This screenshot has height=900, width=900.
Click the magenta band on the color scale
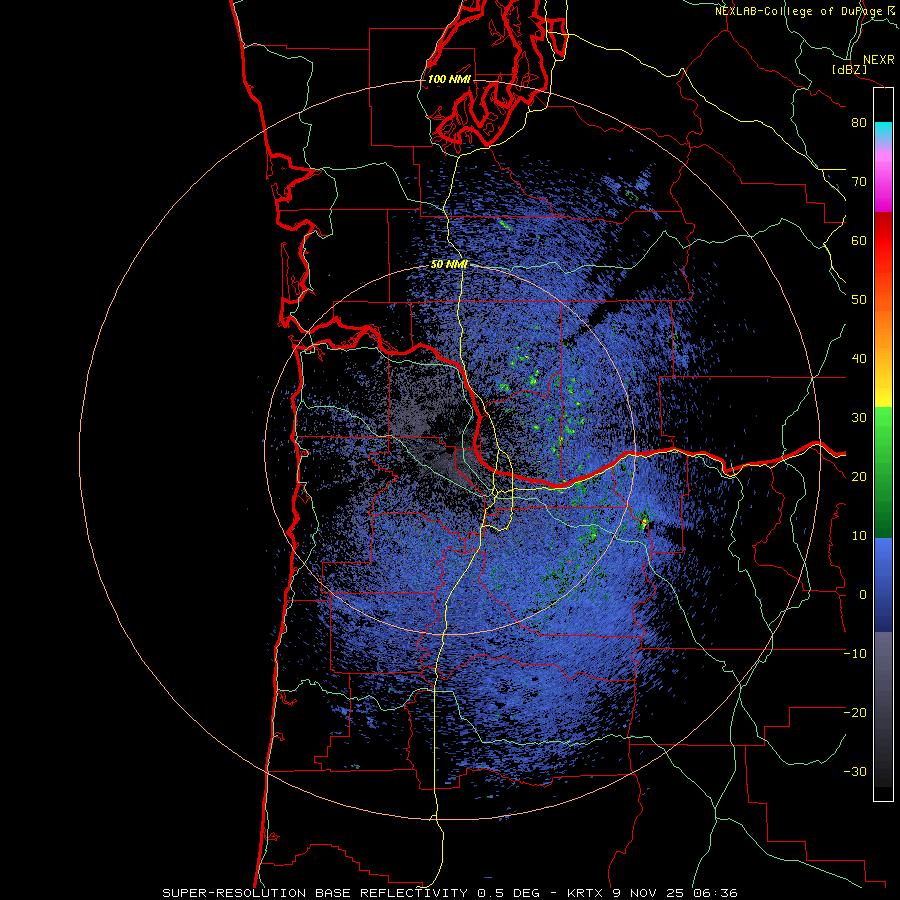[x=883, y=184]
